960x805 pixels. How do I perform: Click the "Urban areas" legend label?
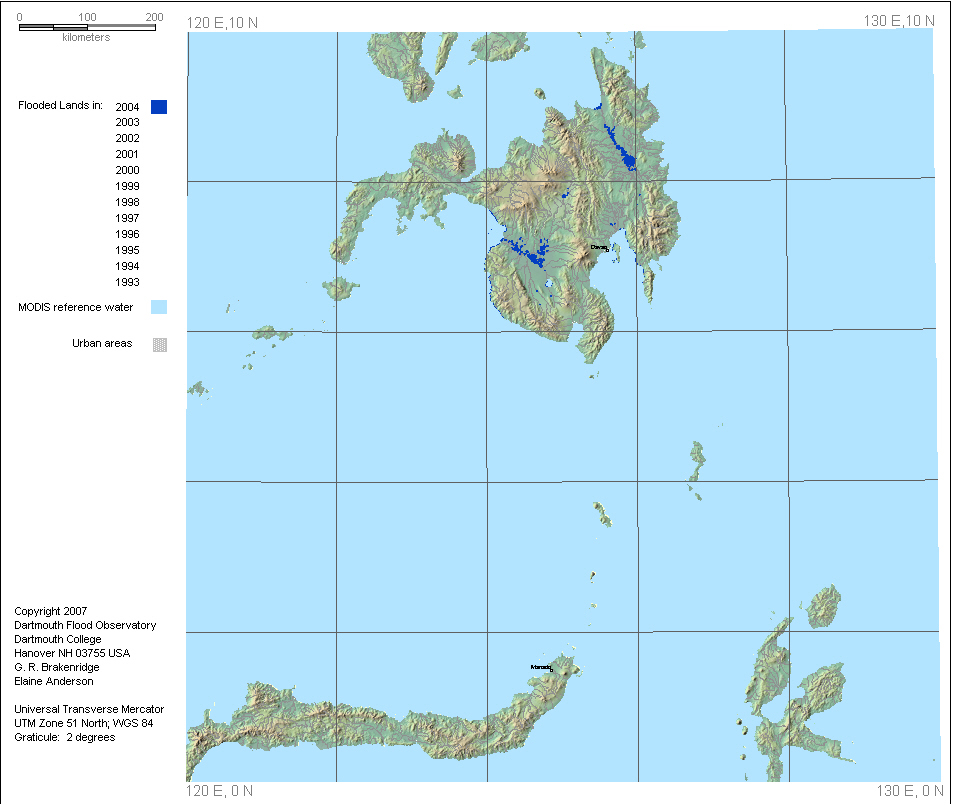(102, 344)
